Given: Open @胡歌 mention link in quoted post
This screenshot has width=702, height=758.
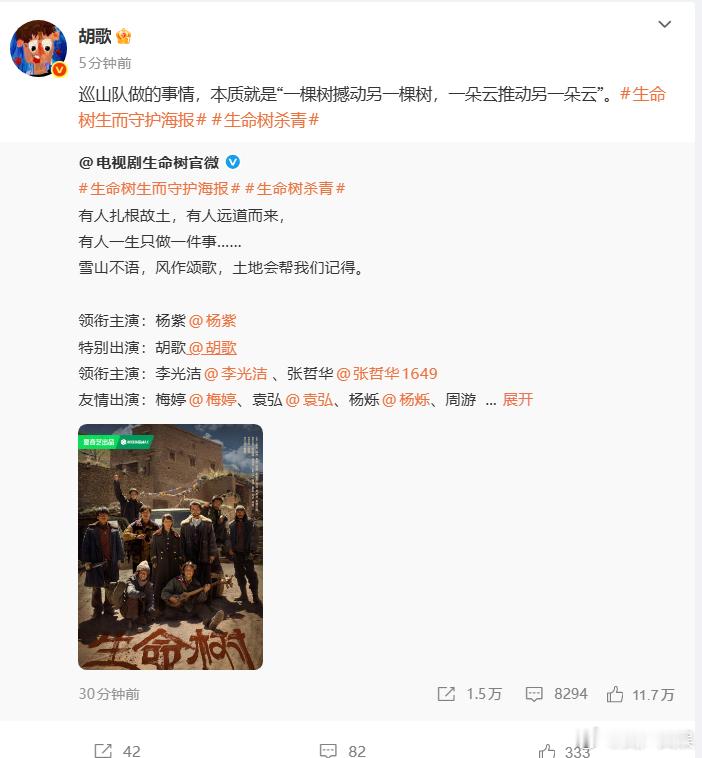Looking at the screenshot, I should [x=213, y=347].
